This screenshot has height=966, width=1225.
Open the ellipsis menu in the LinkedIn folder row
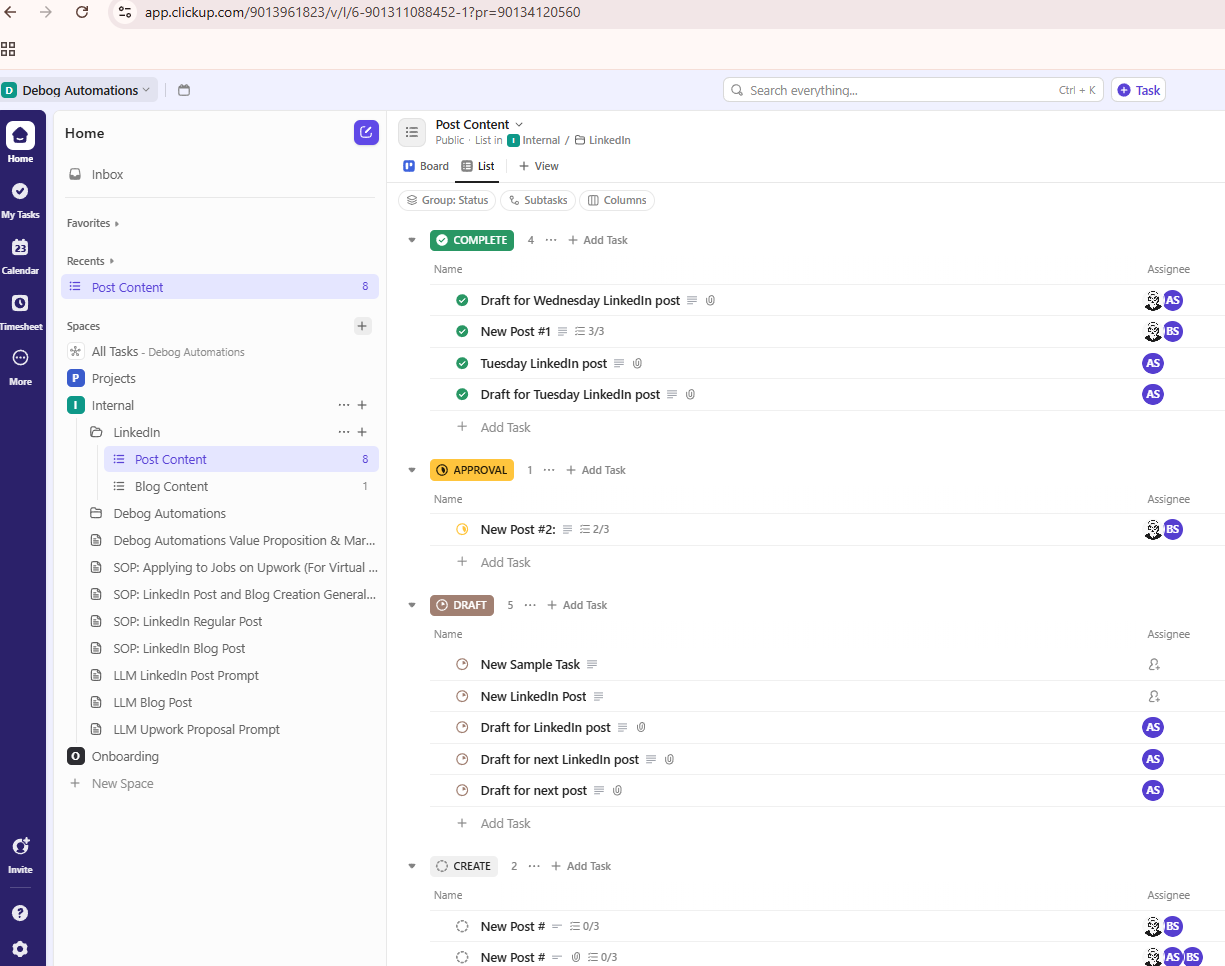(344, 432)
